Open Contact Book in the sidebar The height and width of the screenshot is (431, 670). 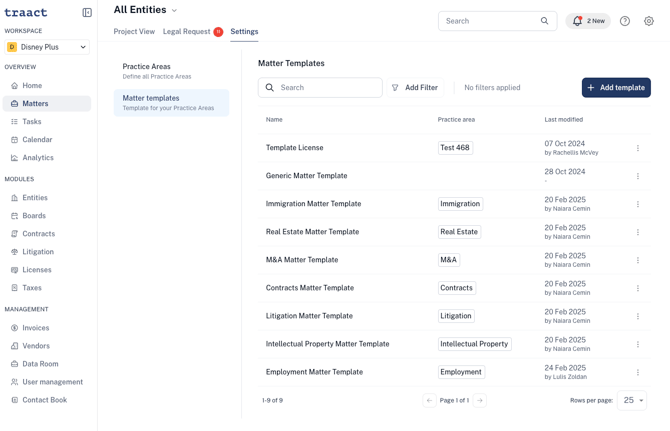click(47, 400)
